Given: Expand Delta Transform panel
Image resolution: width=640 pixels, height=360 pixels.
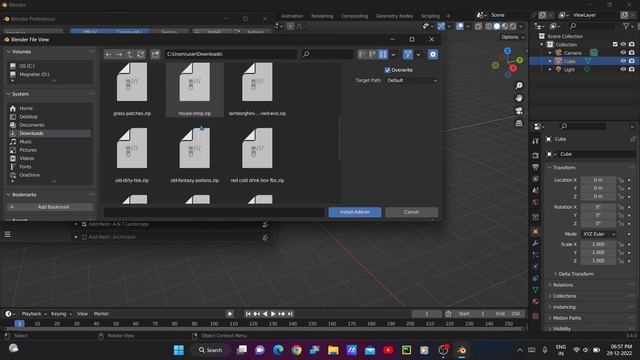Looking at the screenshot, I should tap(576, 274).
